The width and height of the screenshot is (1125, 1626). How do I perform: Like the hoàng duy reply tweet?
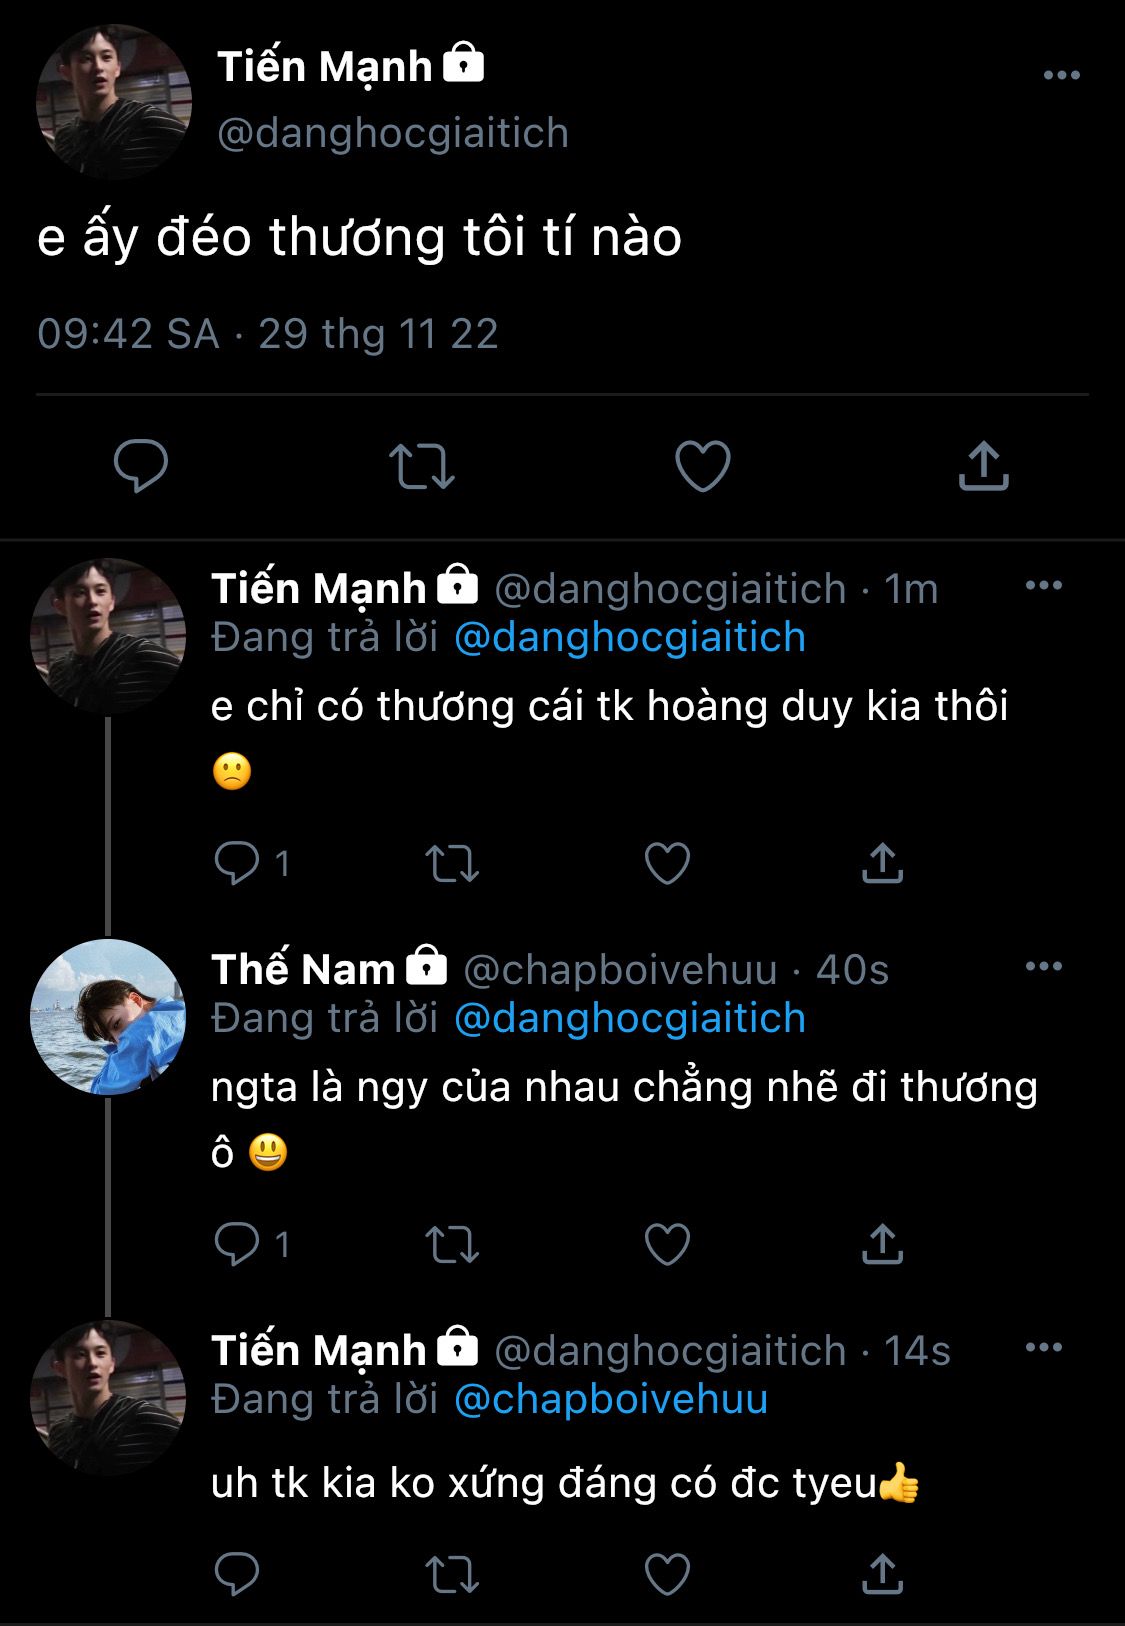pos(667,863)
